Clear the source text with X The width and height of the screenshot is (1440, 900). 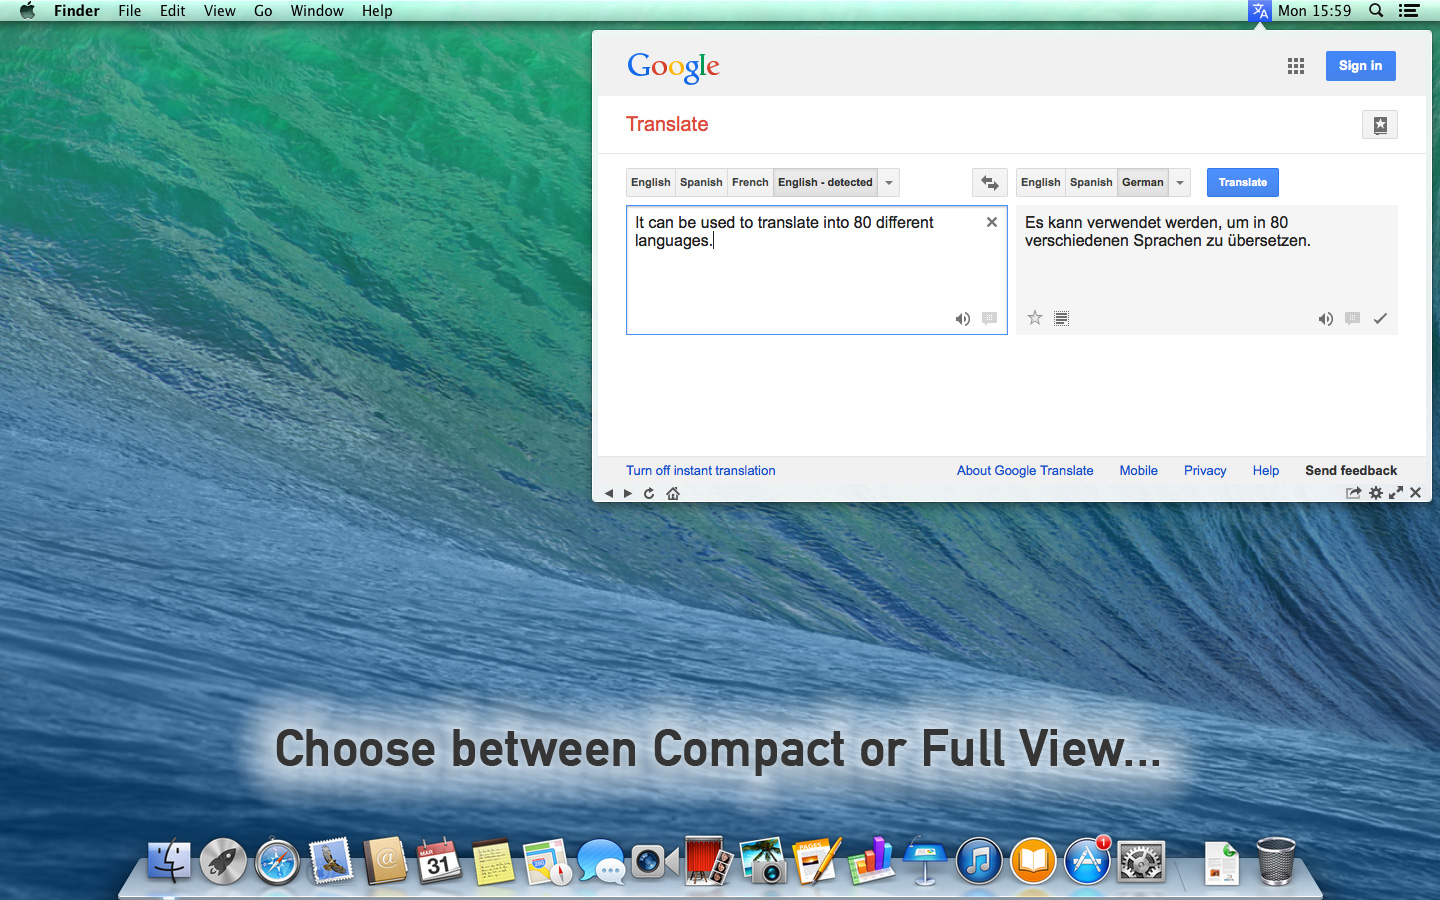pyautogui.click(x=992, y=222)
